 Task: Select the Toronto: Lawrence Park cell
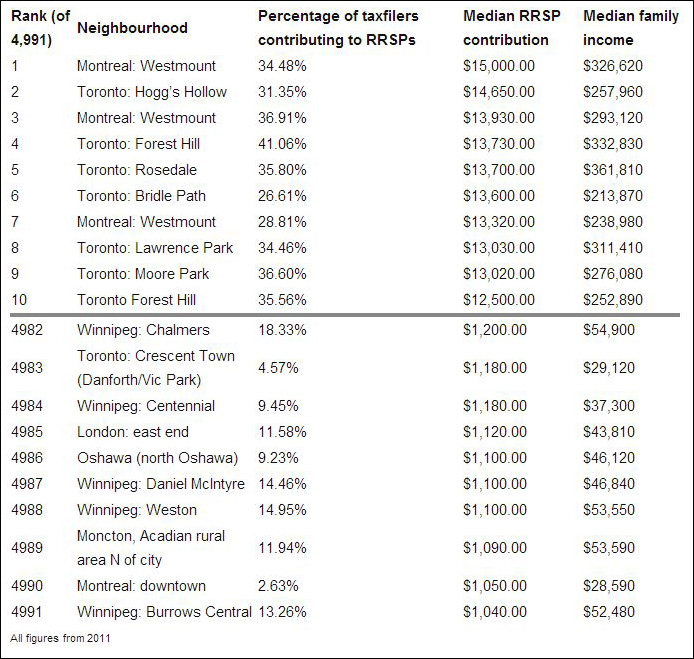point(155,248)
